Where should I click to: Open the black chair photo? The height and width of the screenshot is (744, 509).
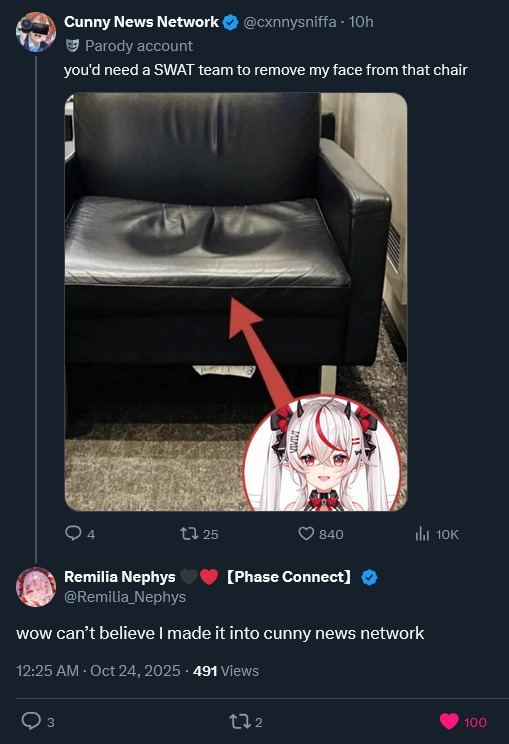pyautogui.click(x=236, y=302)
